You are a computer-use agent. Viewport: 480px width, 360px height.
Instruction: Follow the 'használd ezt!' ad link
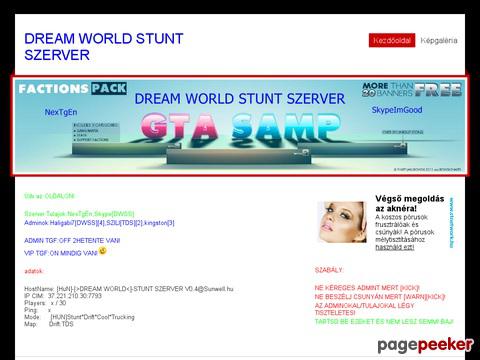pos(395,247)
